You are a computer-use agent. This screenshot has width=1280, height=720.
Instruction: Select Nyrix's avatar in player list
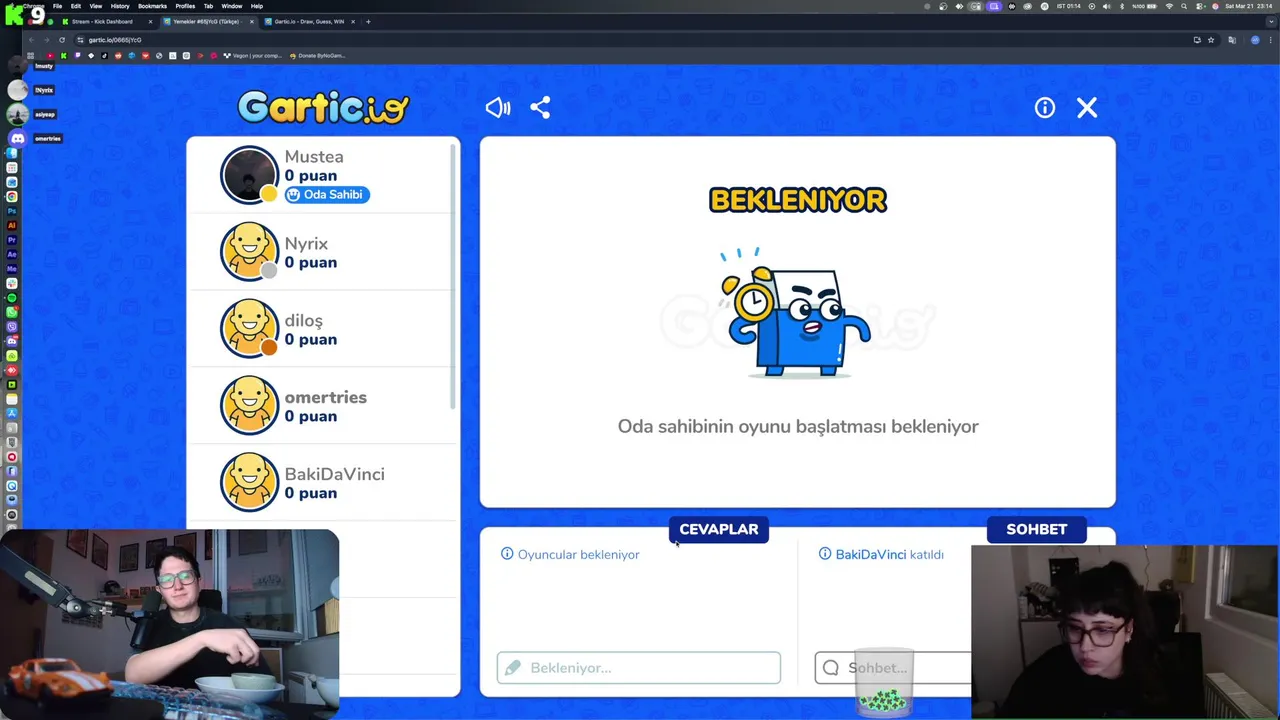point(249,251)
